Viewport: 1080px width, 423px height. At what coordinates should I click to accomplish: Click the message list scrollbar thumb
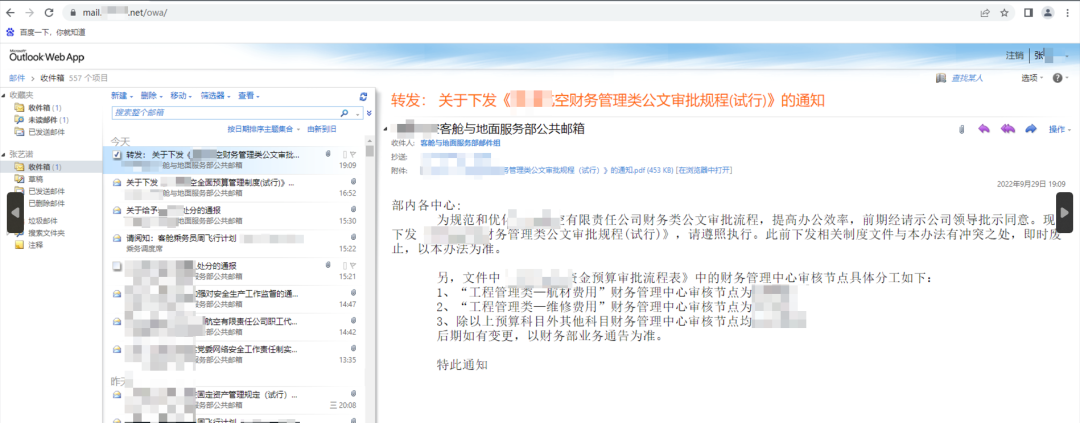pyautogui.click(x=370, y=150)
